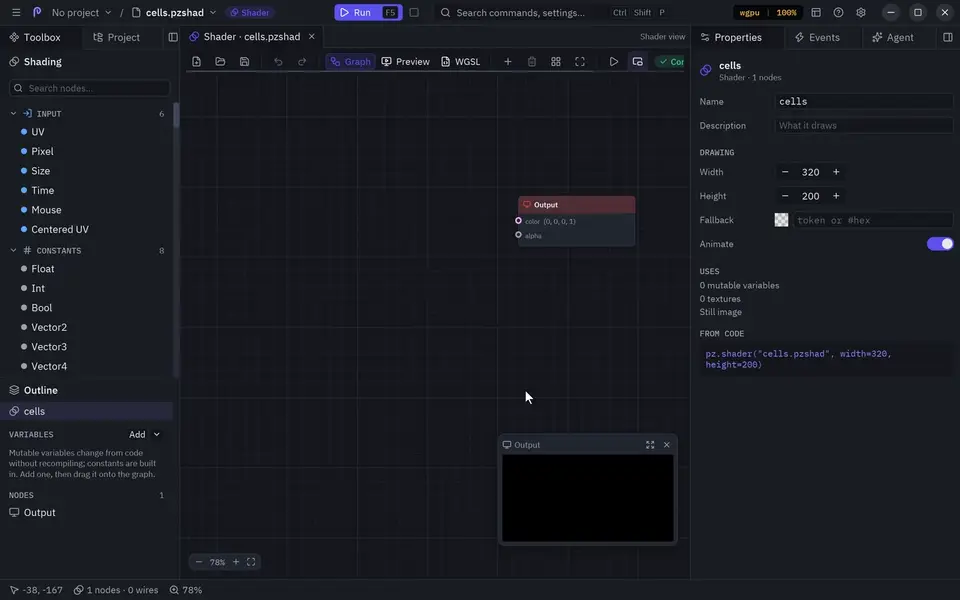Delete selection with trash icon

click(531, 62)
